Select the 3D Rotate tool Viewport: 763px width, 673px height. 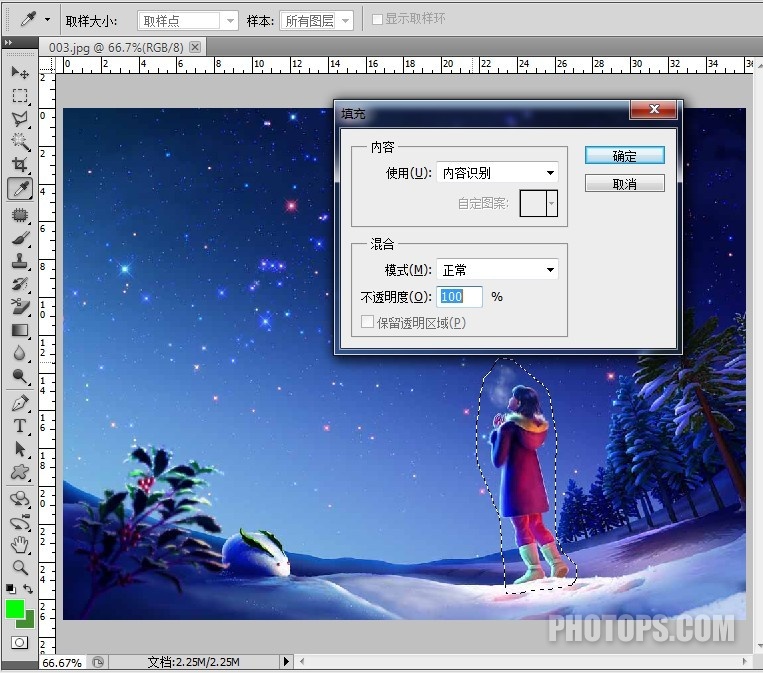click(20, 499)
